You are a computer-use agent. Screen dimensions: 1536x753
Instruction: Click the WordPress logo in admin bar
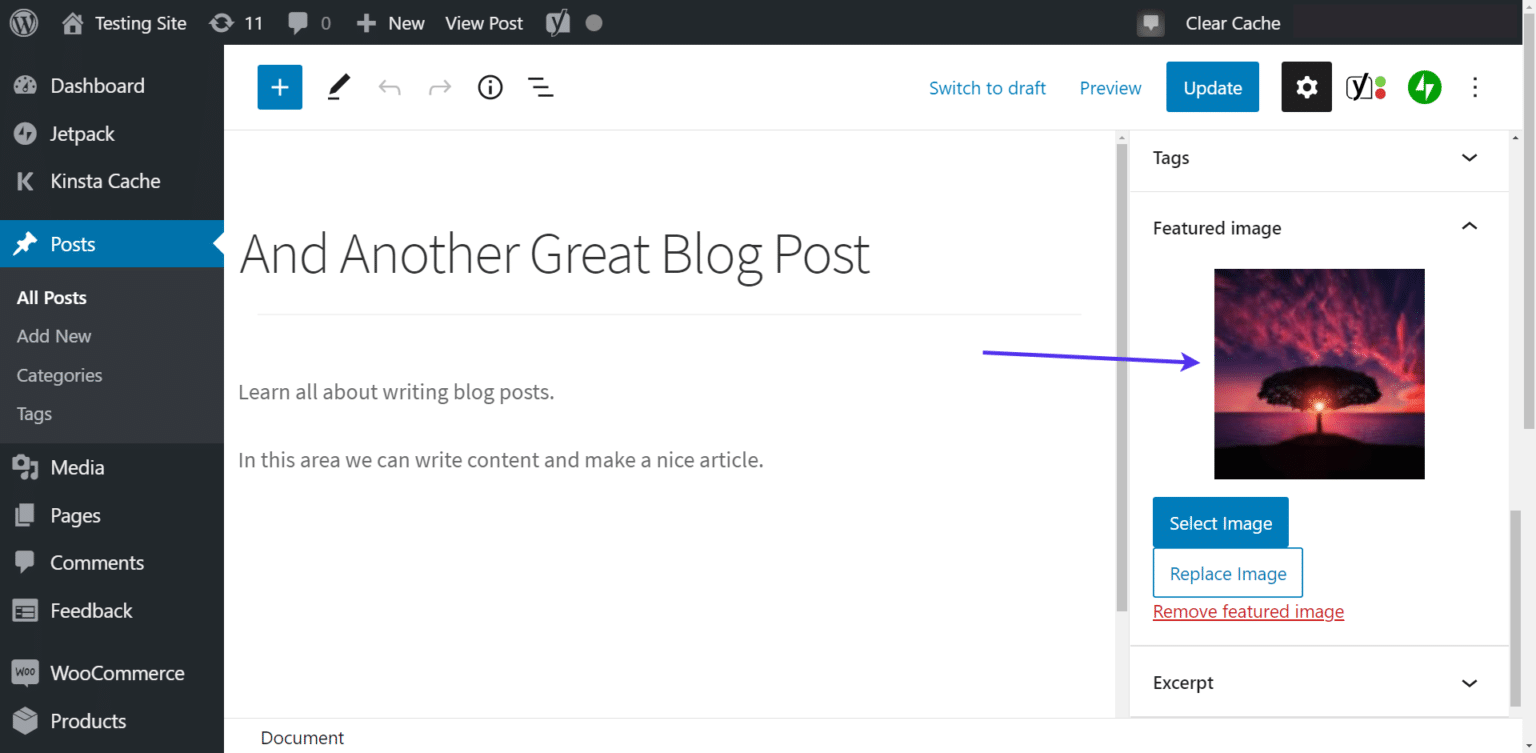22,22
